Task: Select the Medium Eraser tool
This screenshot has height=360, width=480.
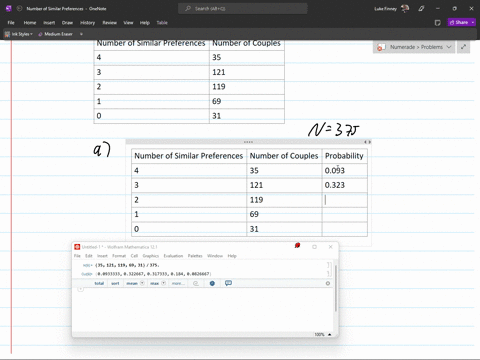Action: [55, 34]
